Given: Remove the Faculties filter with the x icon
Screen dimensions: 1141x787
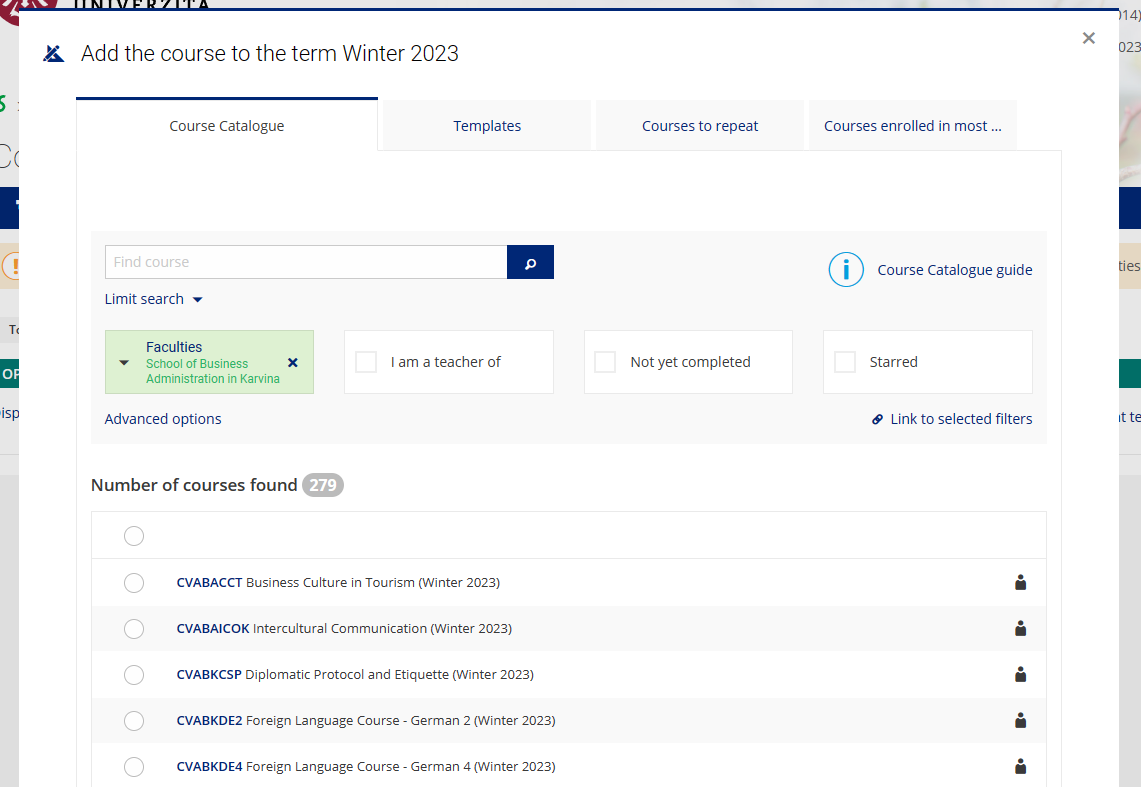Looking at the screenshot, I should pos(293,362).
